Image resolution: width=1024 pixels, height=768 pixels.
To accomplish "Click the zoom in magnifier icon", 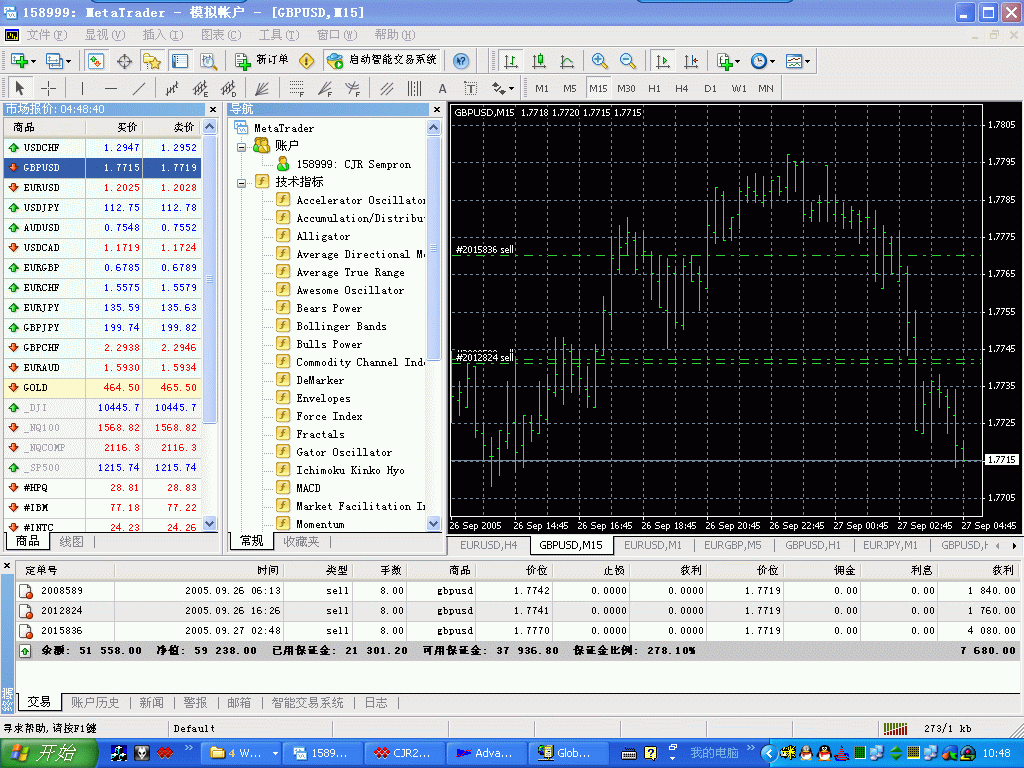I will (x=600, y=61).
